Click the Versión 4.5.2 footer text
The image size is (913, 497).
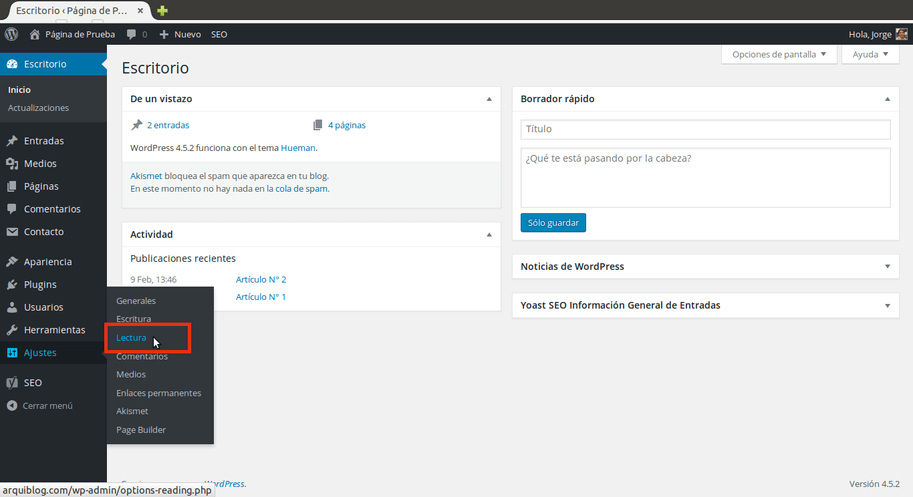coord(874,484)
